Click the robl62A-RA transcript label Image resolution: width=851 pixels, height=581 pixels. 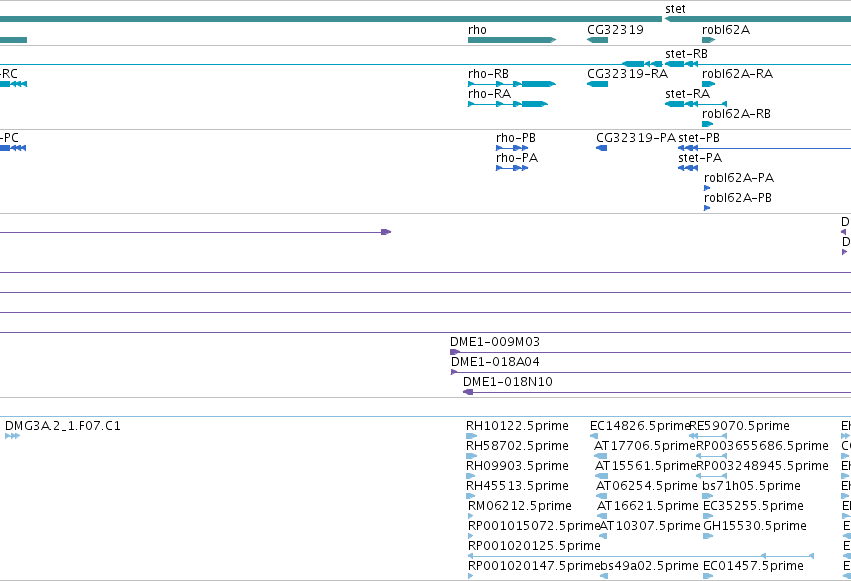coord(738,74)
